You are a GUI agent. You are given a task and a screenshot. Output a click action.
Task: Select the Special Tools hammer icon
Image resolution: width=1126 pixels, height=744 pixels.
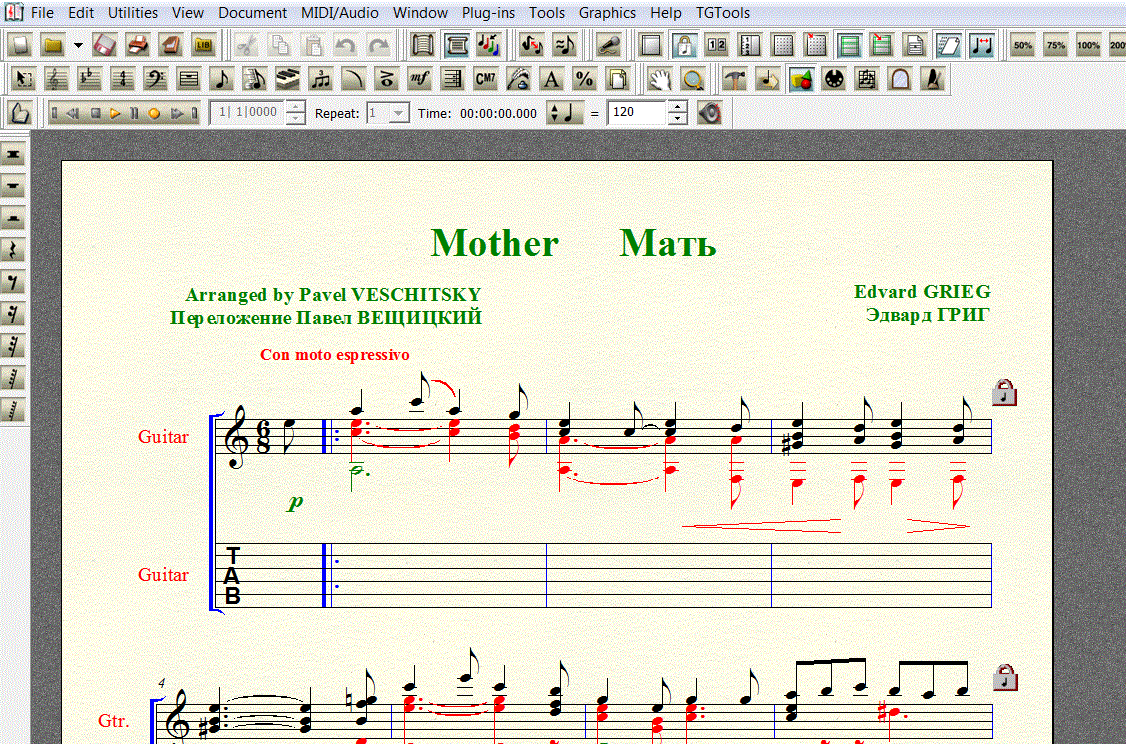pyautogui.click(x=735, y=78)
